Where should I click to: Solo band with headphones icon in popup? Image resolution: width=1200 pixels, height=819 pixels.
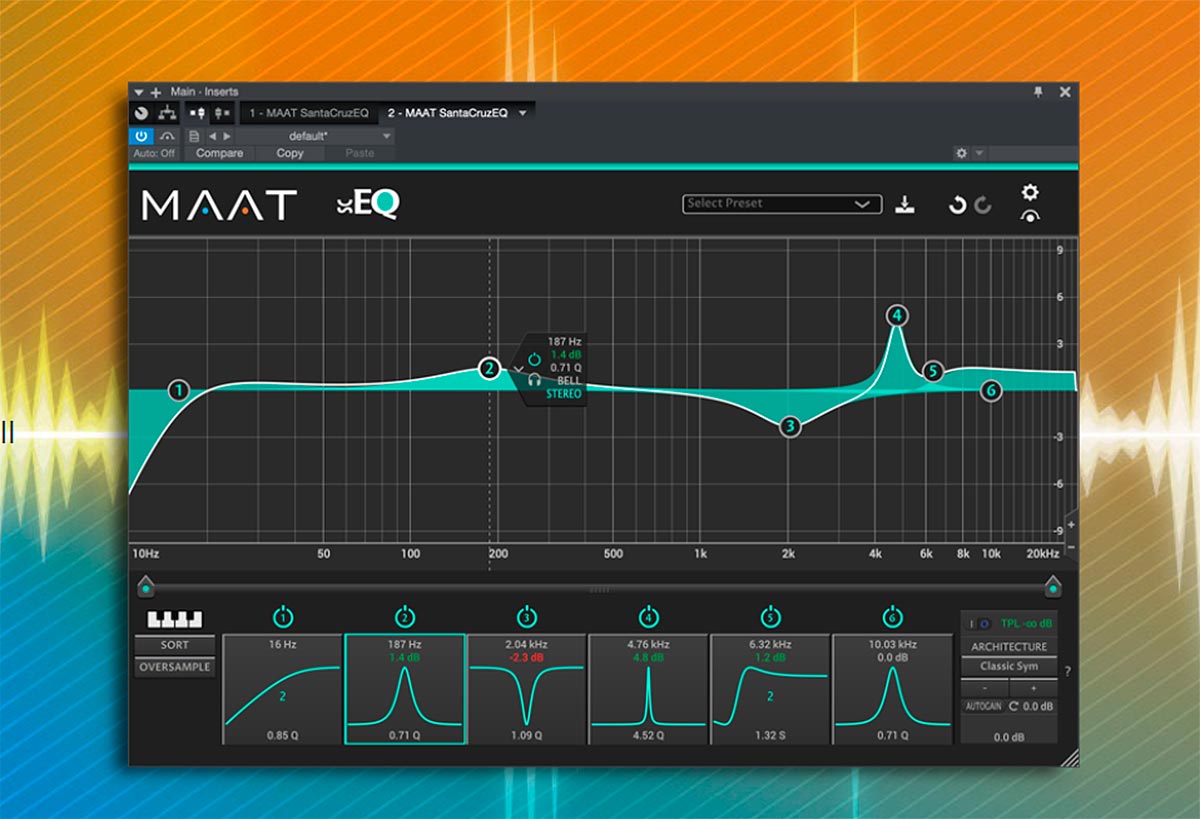[x=535, y=380]
